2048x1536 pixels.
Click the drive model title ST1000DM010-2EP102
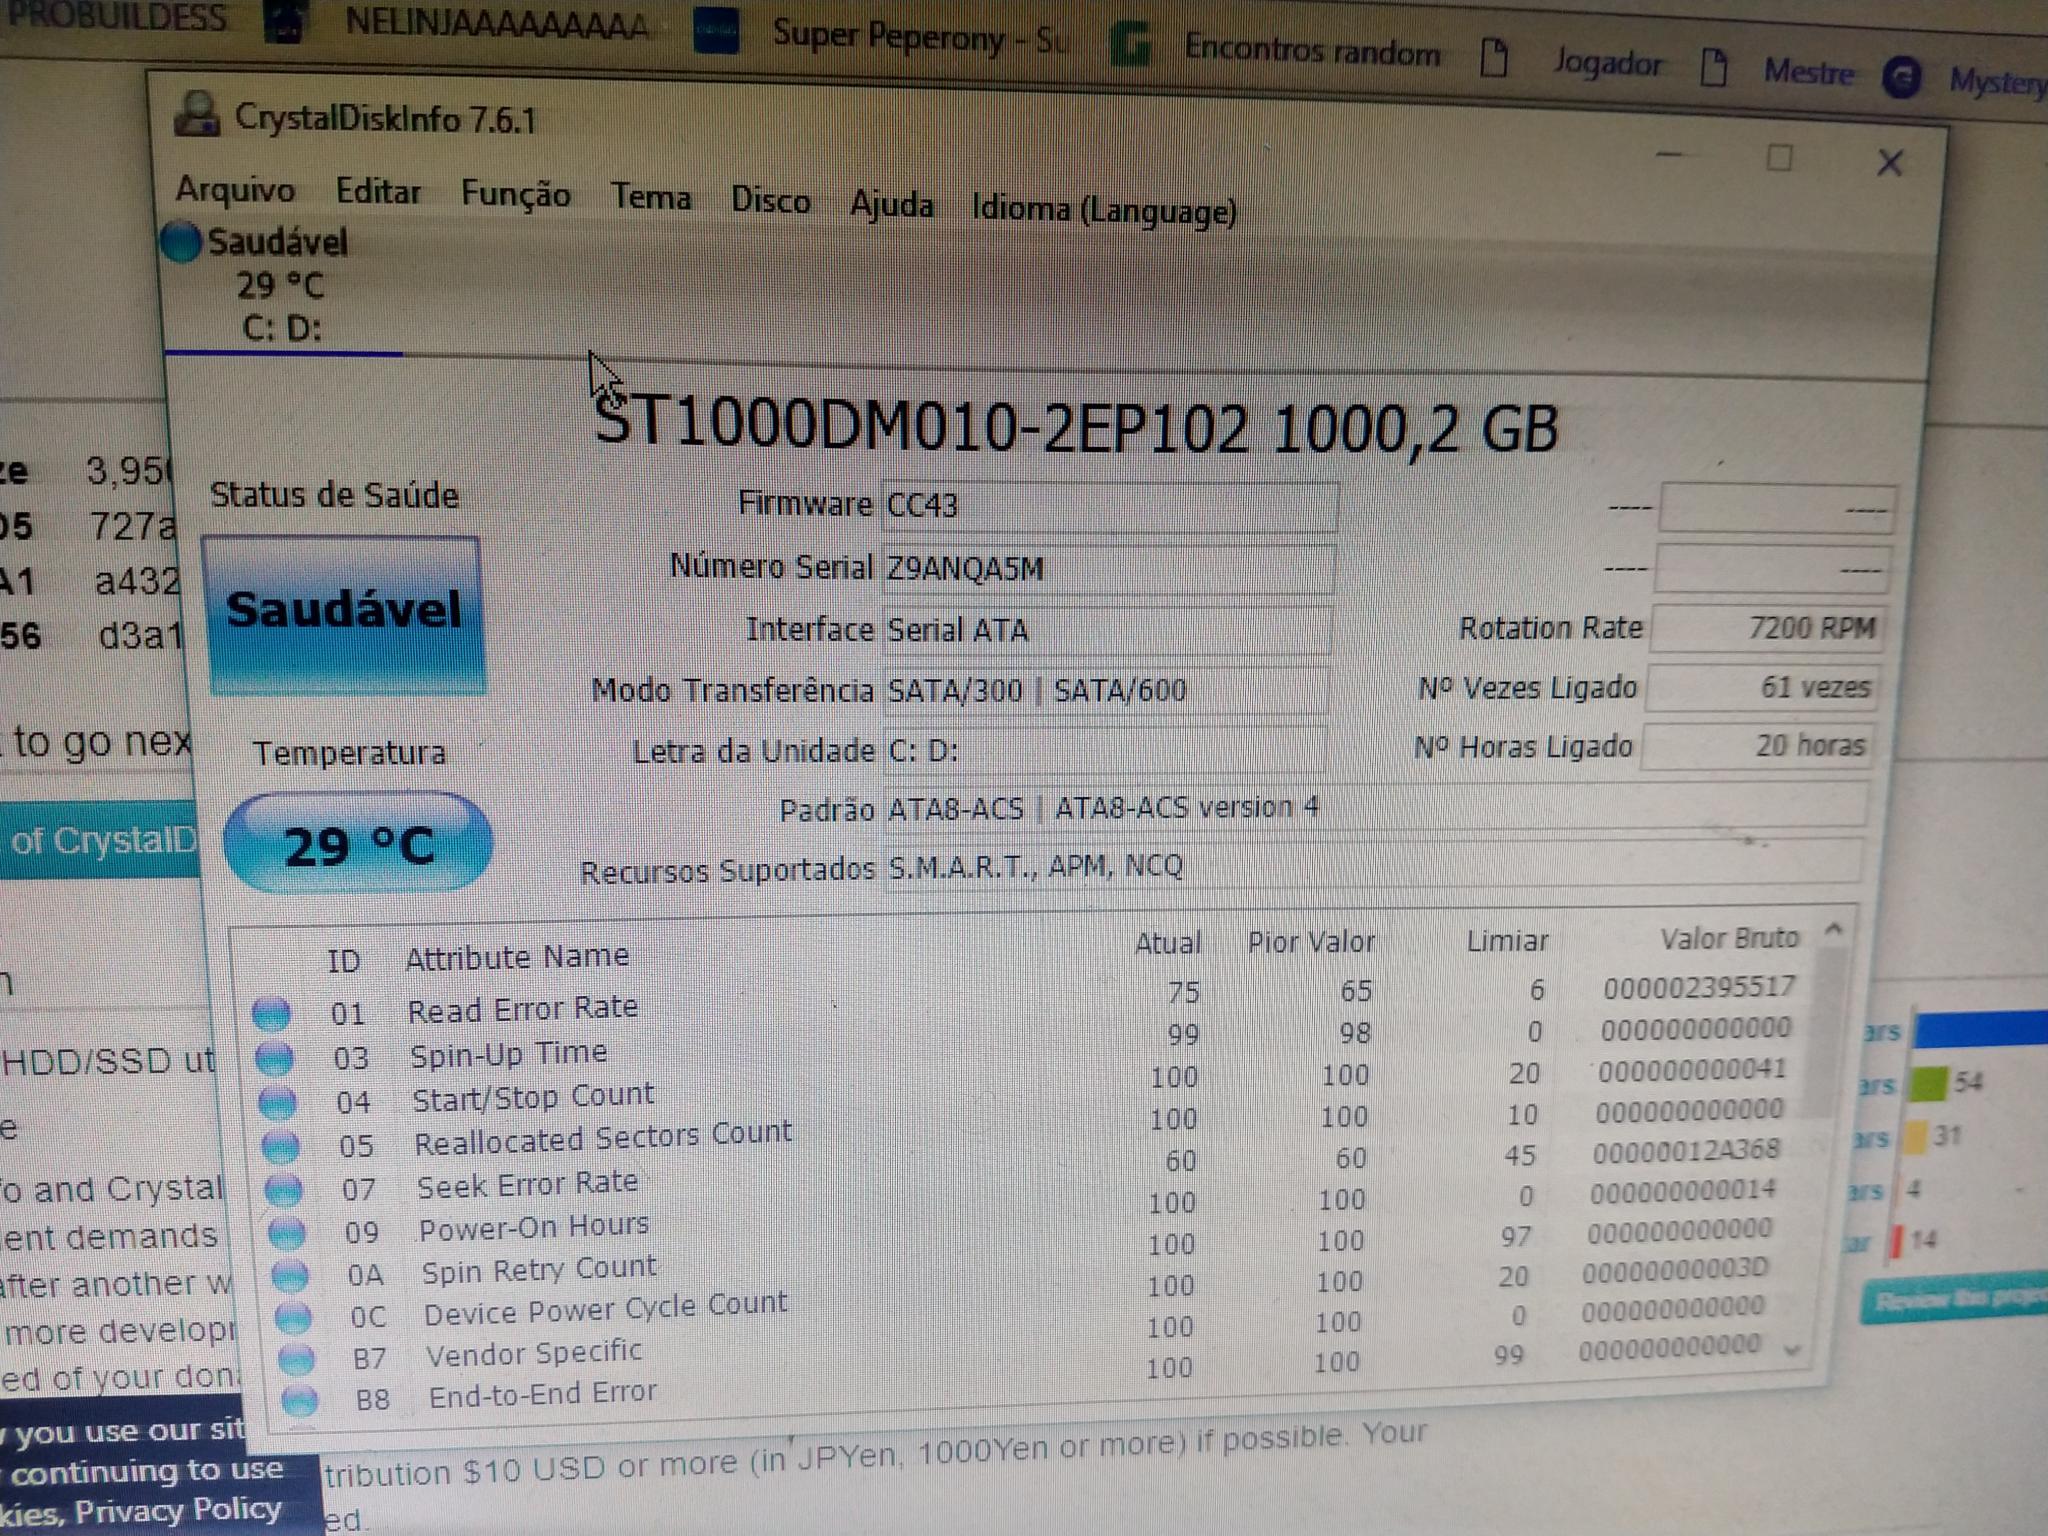click(921, 424)
